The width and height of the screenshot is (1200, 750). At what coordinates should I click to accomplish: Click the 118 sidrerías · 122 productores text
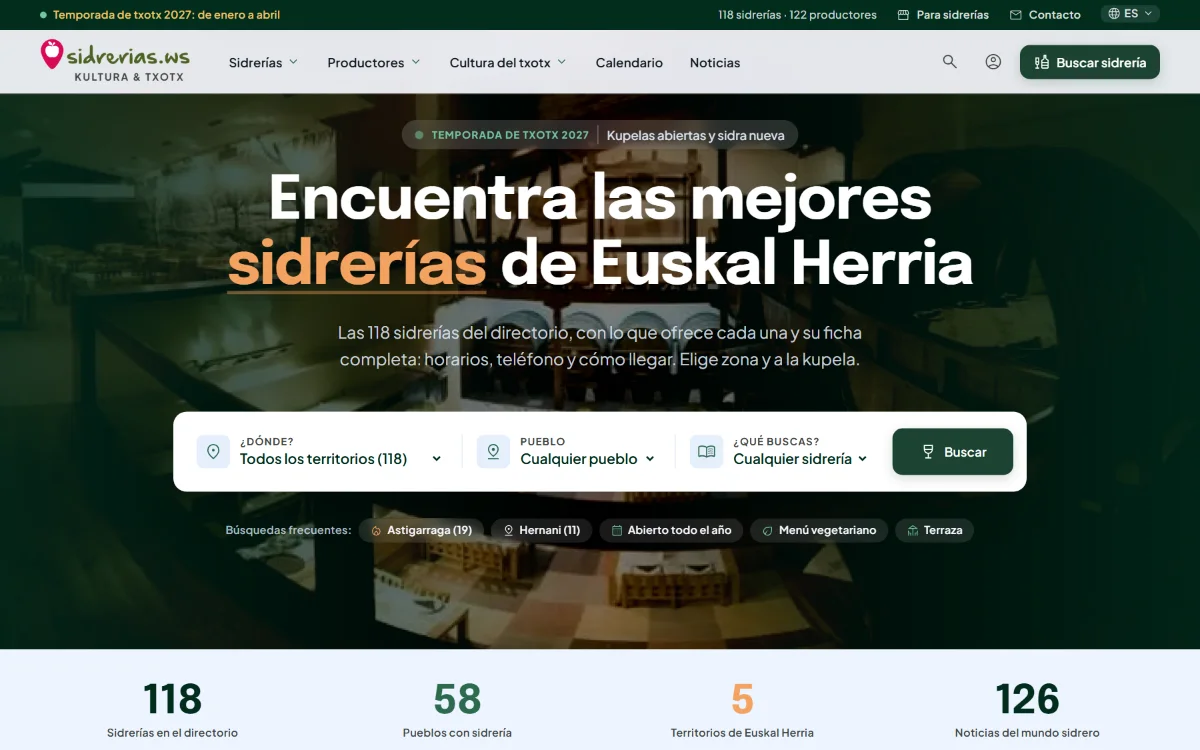[x=797, y=15]
